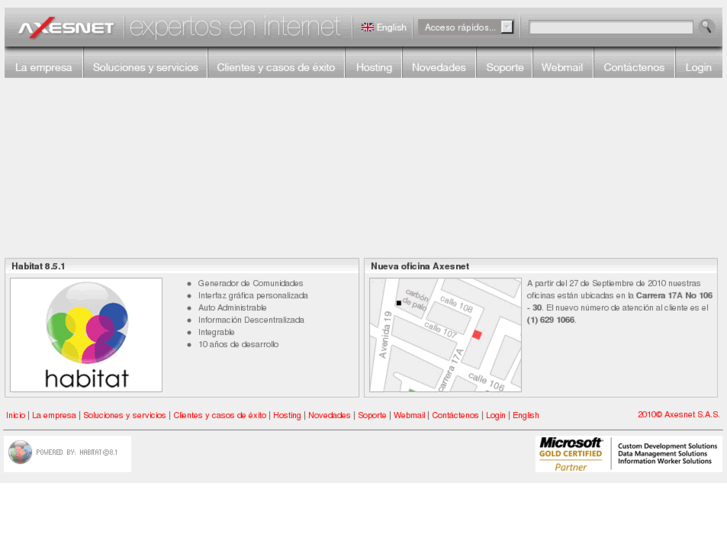Viewport: 727px width, 545px height.
Task: Click Contáctenos footer link
Action: tap(455, 415)
